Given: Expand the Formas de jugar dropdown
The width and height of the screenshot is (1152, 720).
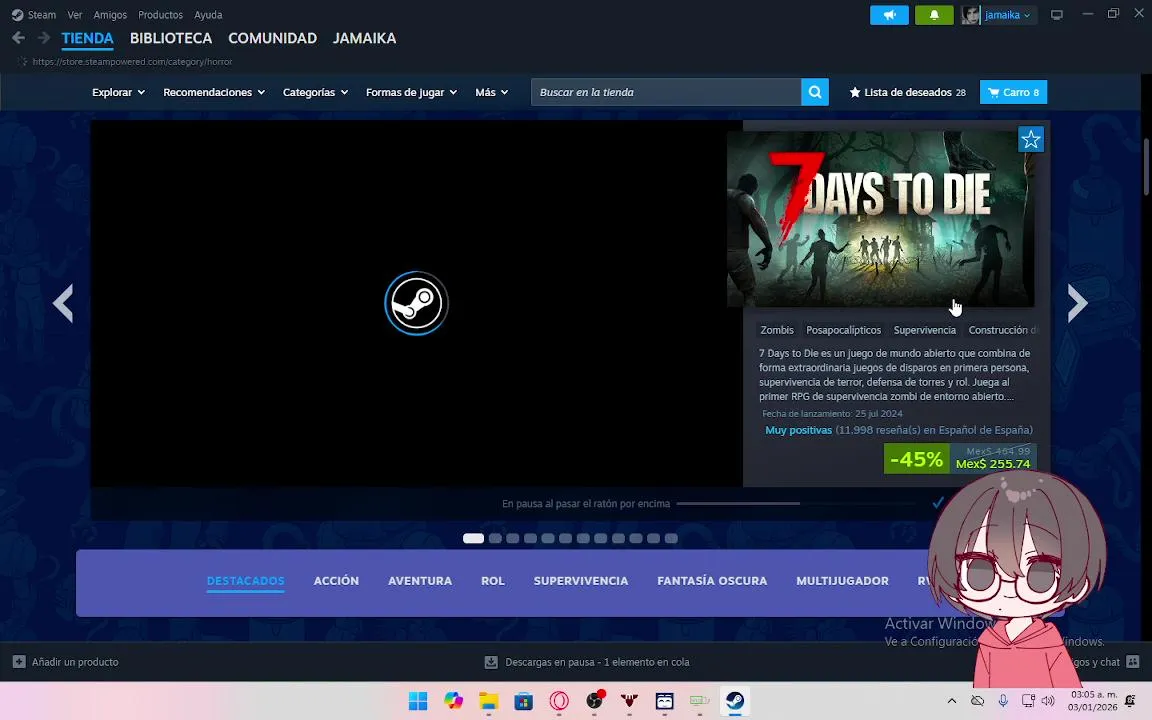Looking at the screenshot, I should 411,92.
